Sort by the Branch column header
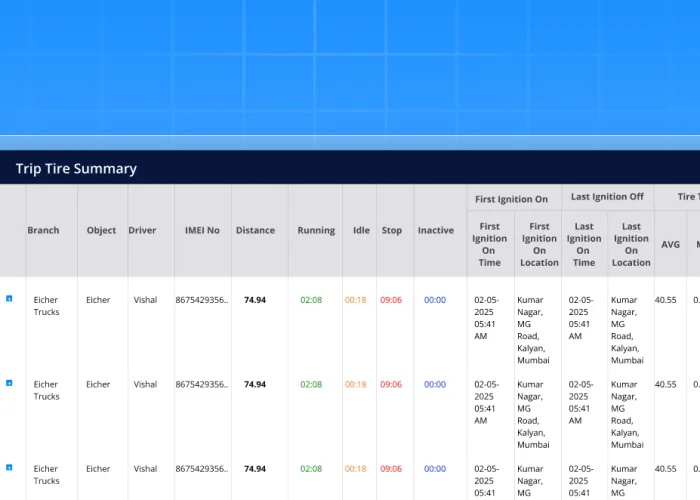The width and height of the screenshot is (700, 500). point(43,230)
